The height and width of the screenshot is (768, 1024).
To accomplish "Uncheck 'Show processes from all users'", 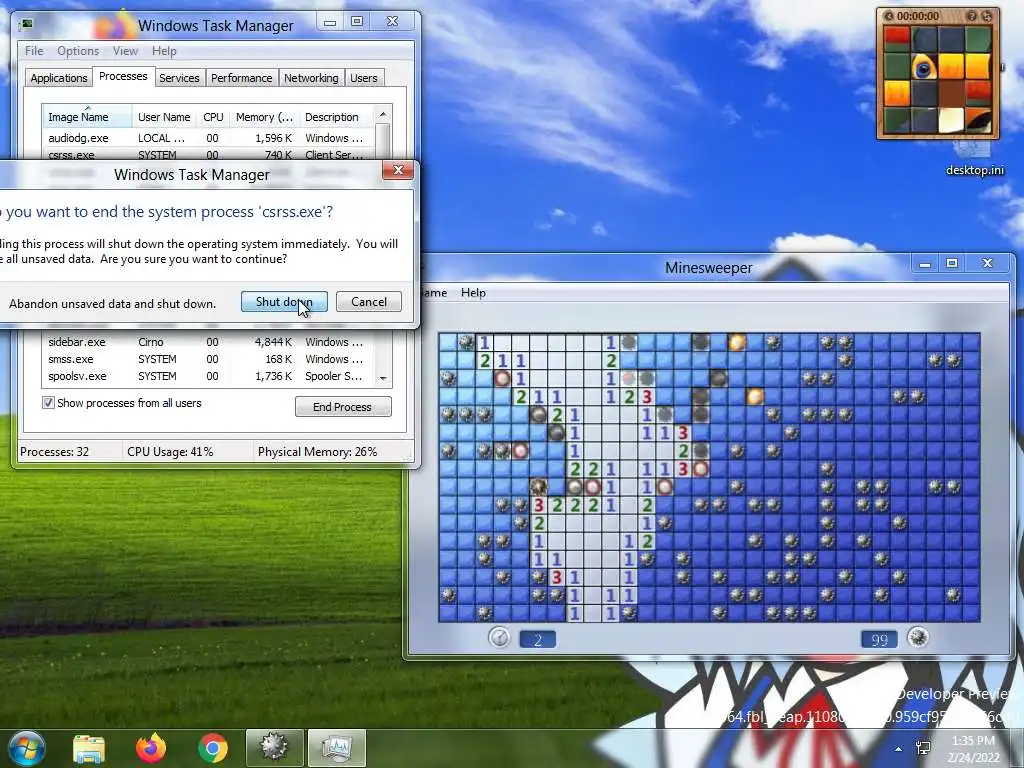I will coord(48,403).
